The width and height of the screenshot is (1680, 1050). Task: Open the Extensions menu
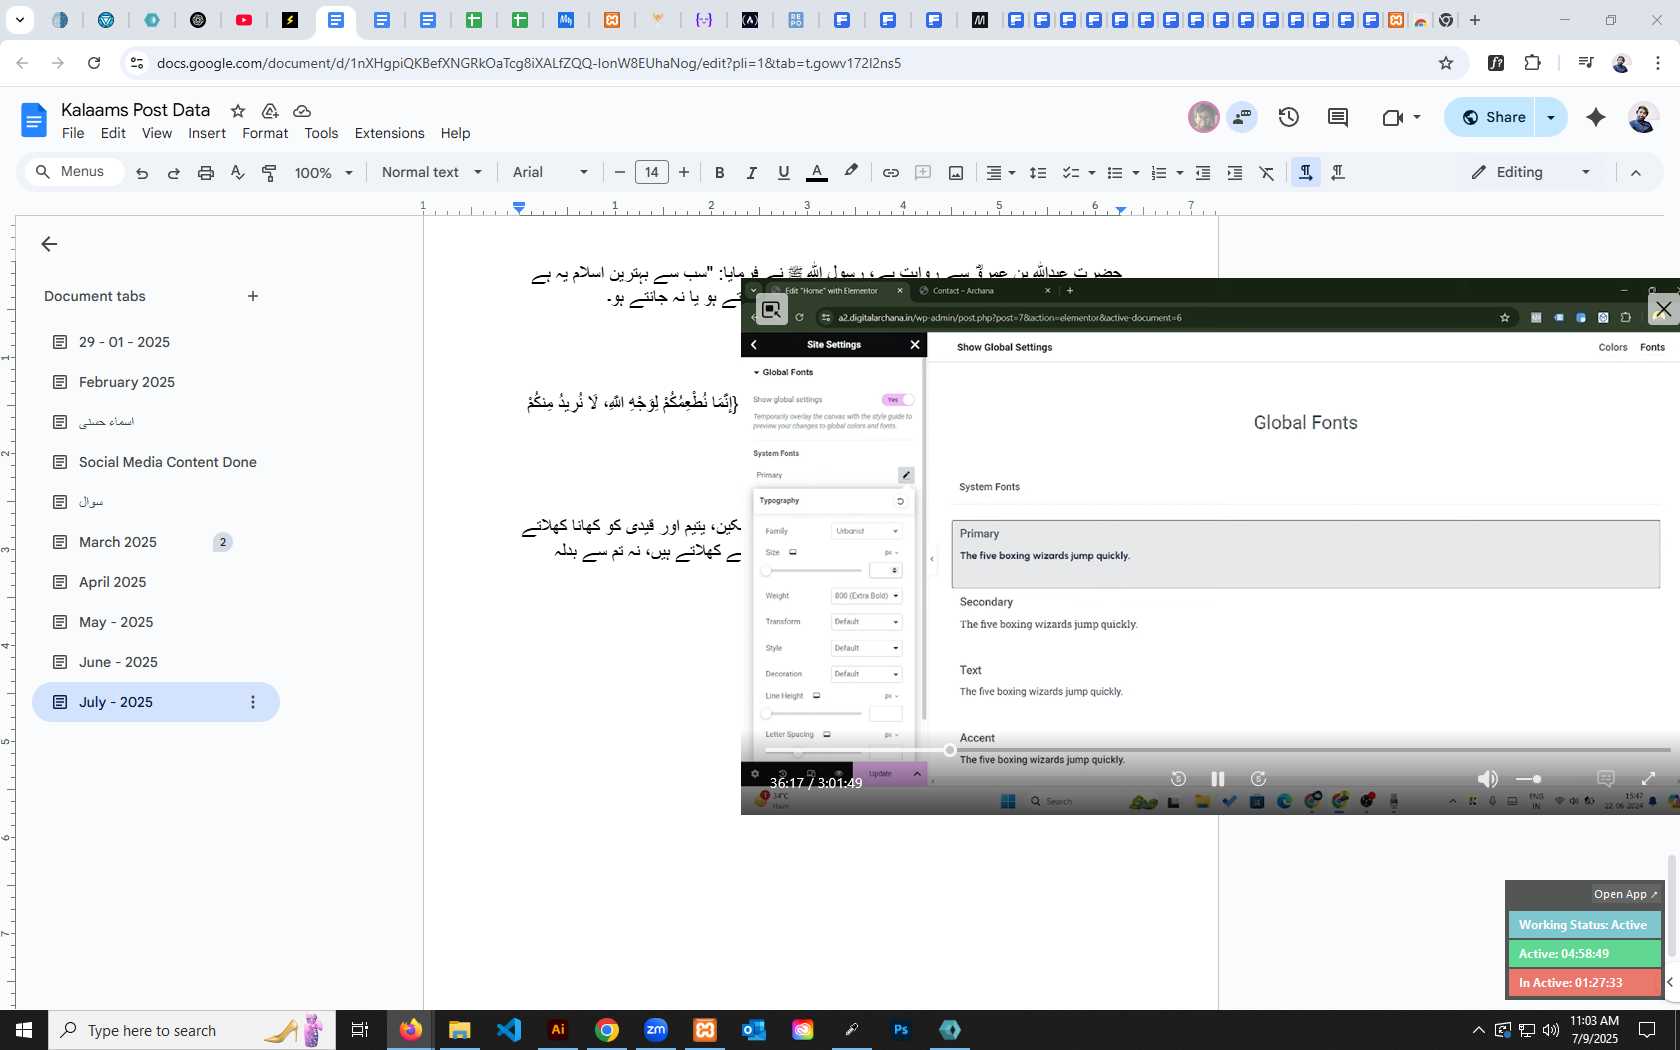coord(389,133)
